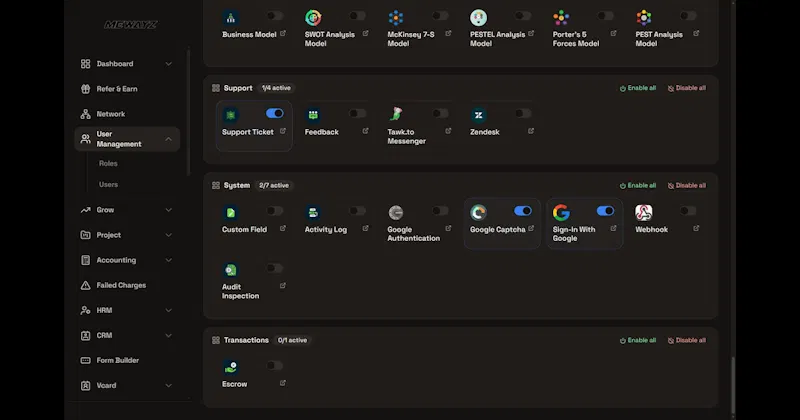Click the McKinsey 7-S Model icon
The width and height of the screenshot is (800, 420).
tap(396, 18)
